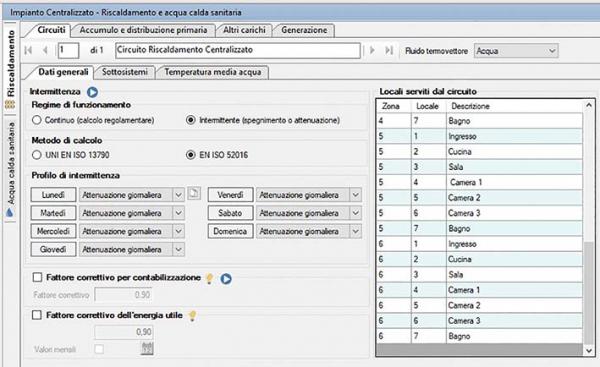Image resolution: width=600 pixels, height=367 pixels.
Task: Click water drop icon for Acqua calda sanitaria
Action: coord(10,212)
